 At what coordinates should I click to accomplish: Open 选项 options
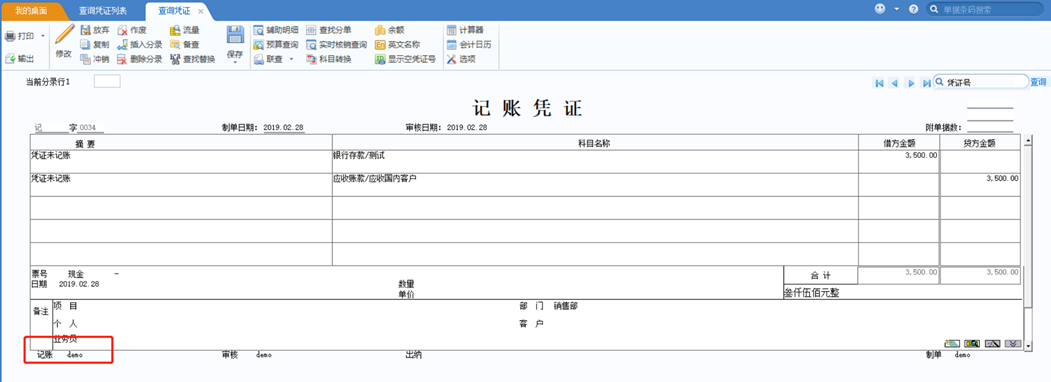[x=461, y=59]
